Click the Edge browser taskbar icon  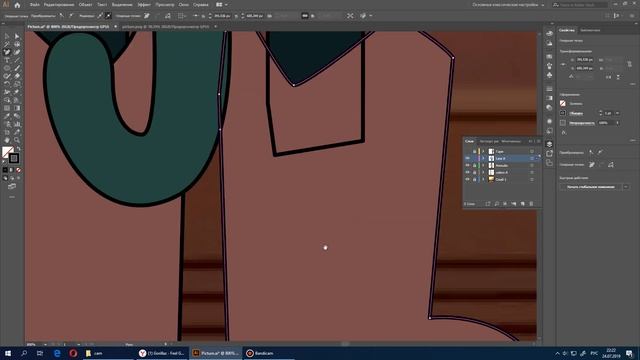pos(57,353)
